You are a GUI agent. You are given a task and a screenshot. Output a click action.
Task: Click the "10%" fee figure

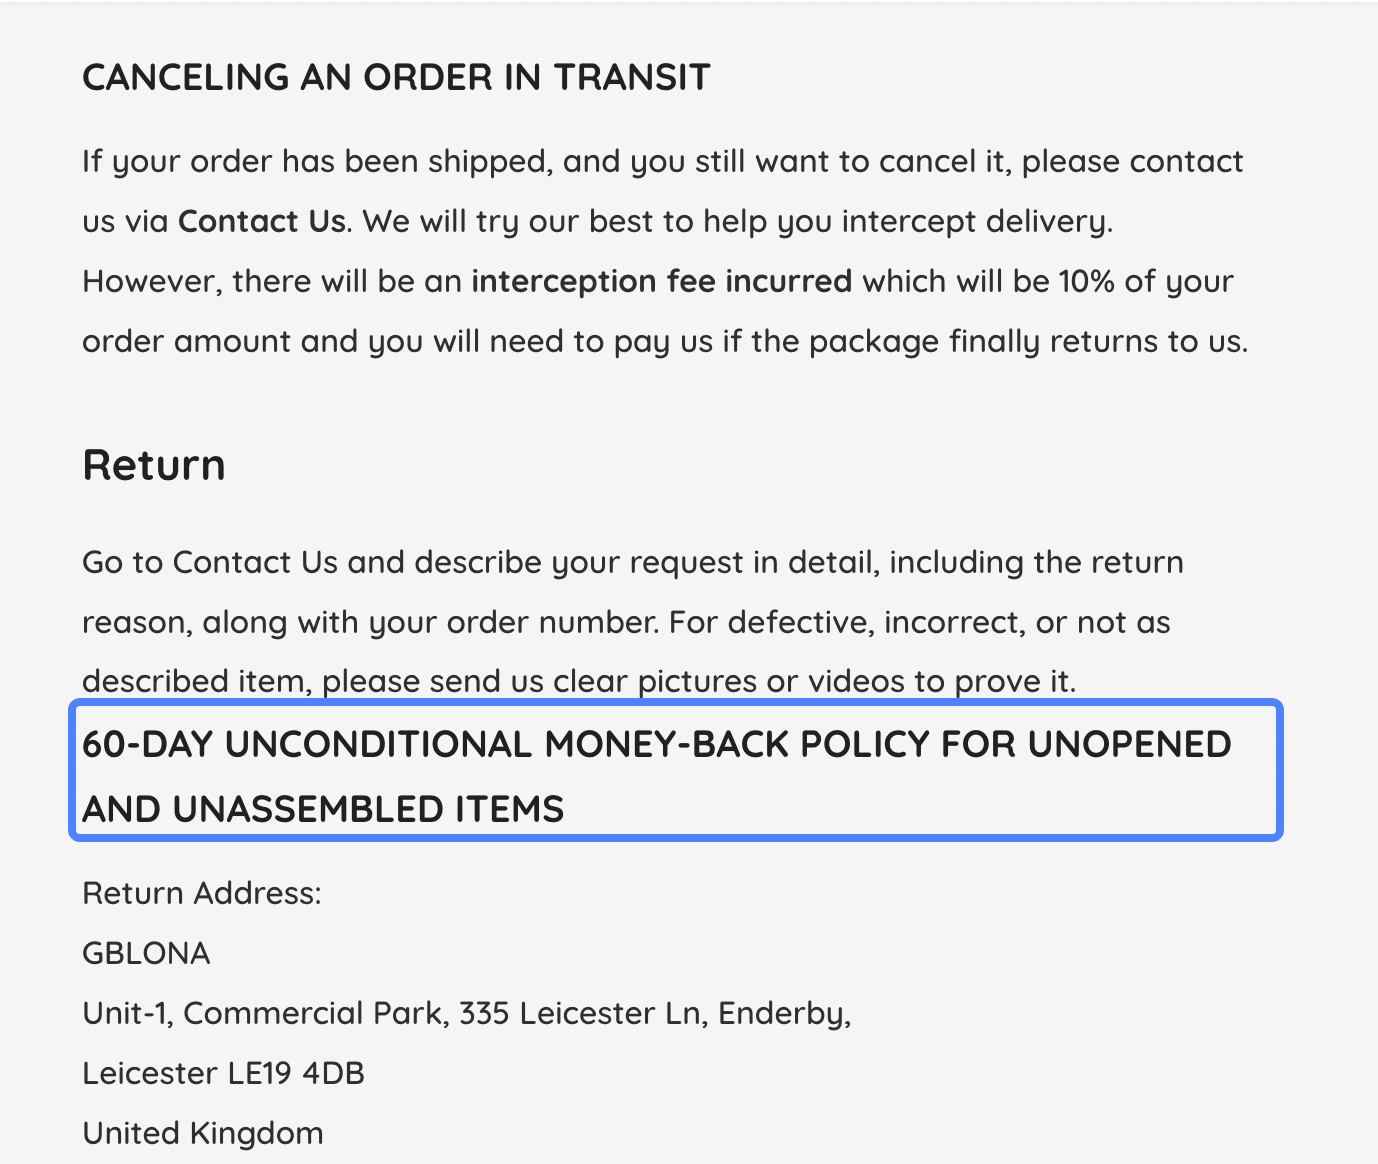pyautogui.click(x=1086, y=281)
